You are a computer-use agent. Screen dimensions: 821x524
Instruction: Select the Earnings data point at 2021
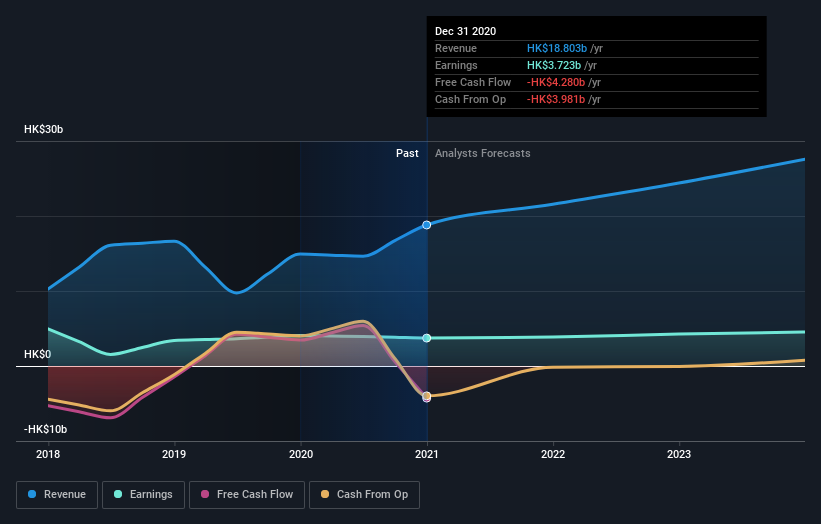point(427,338)
